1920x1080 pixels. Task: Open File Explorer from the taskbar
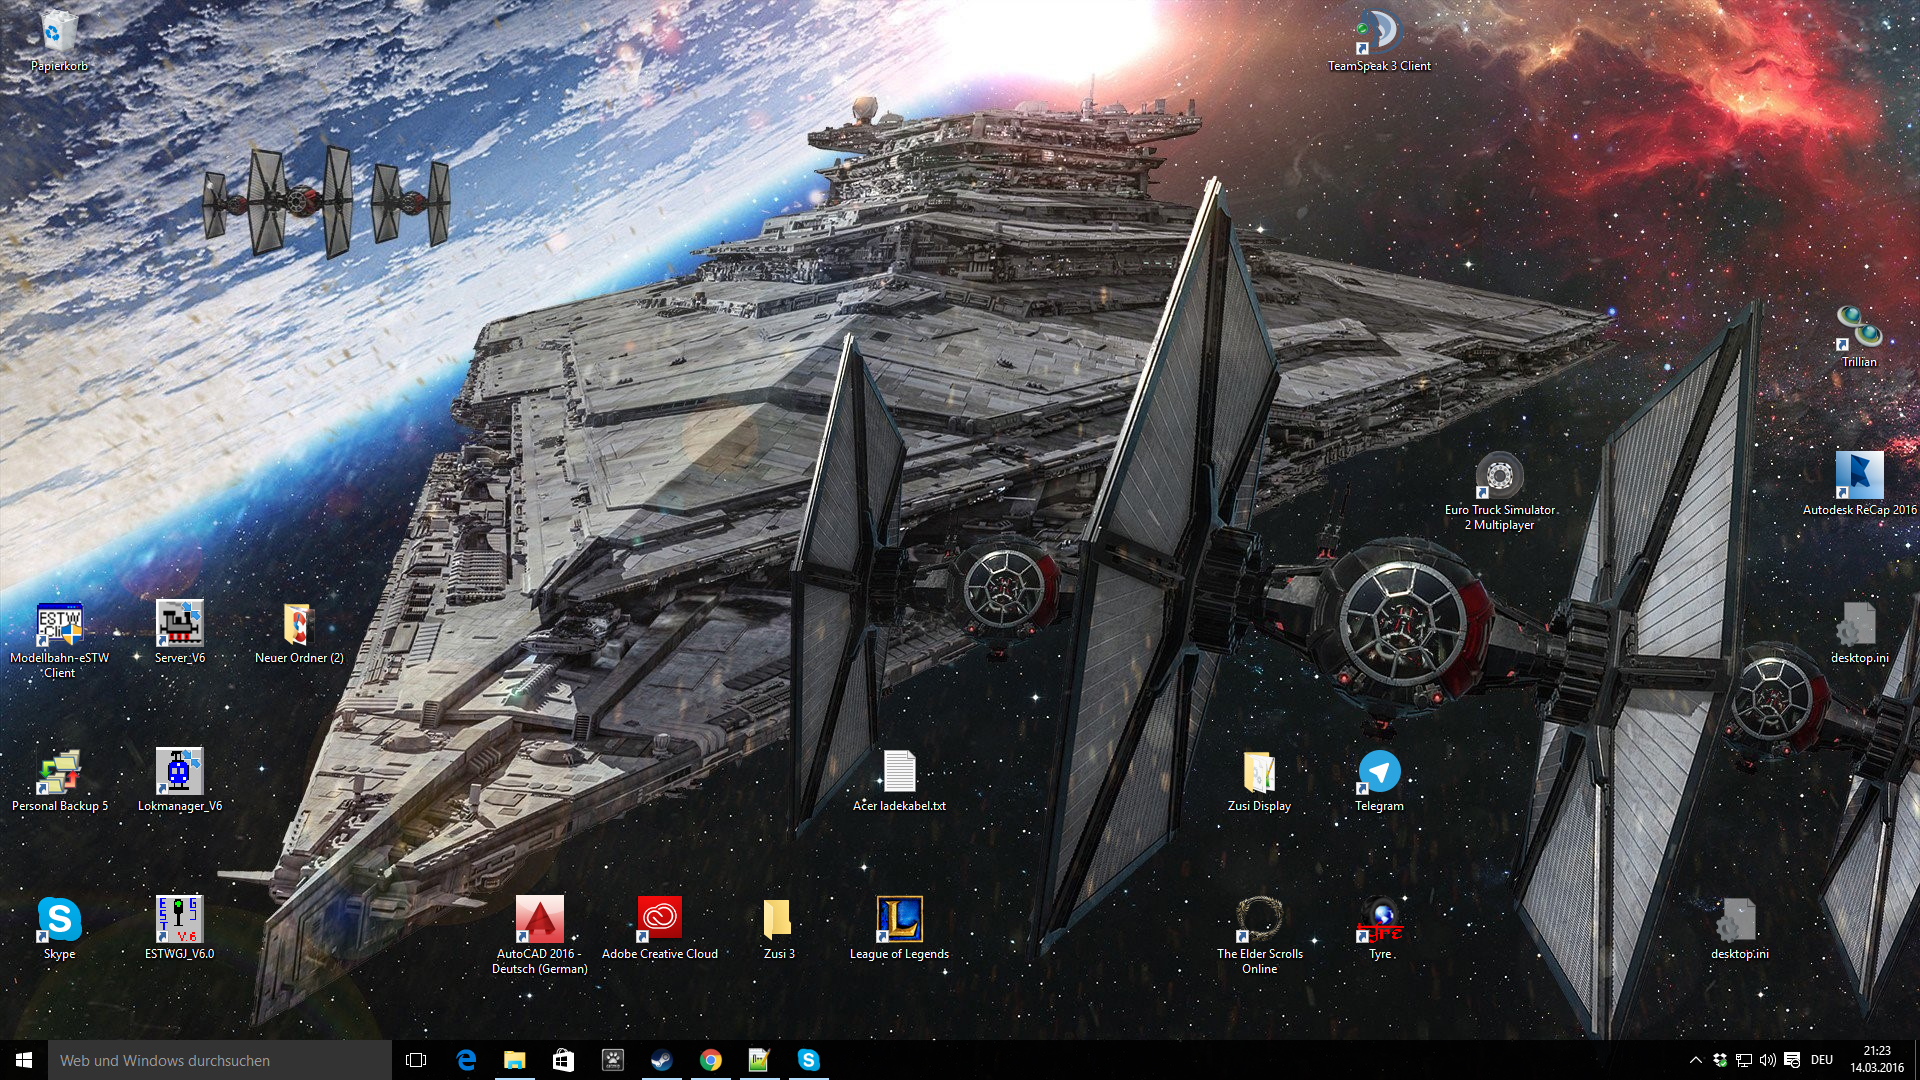pos(514,1060)
